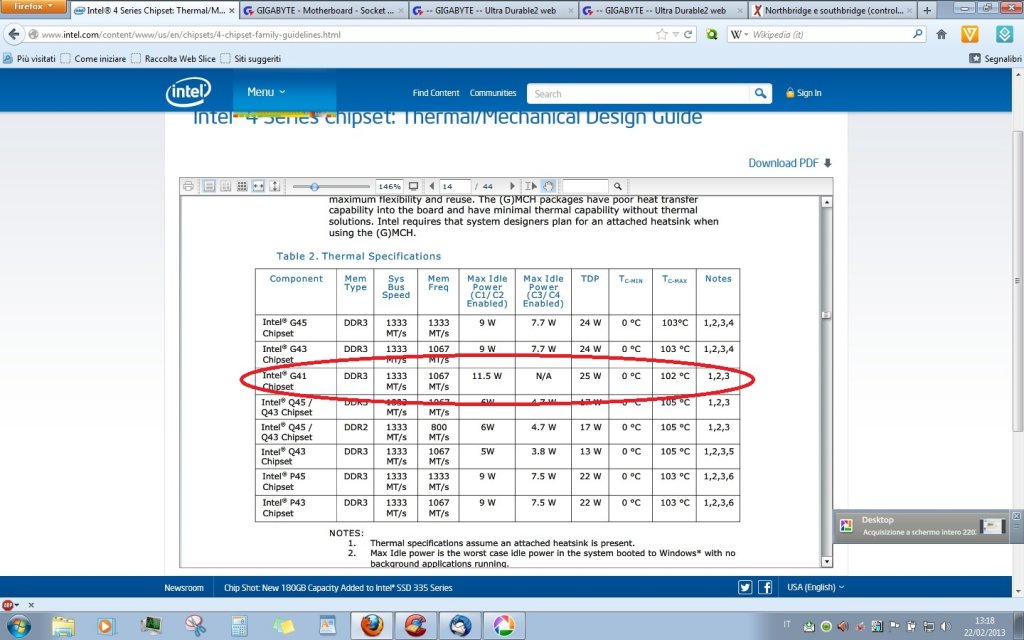Open the Firefox orange menu button
Image resolution: width=1024 pixels, height=640 pixels.
click(33, 7)
